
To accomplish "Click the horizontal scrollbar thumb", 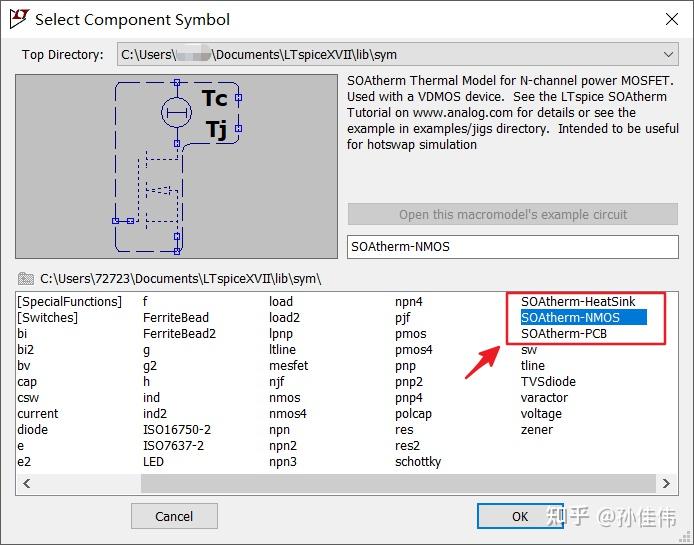I will click(398, 483).
